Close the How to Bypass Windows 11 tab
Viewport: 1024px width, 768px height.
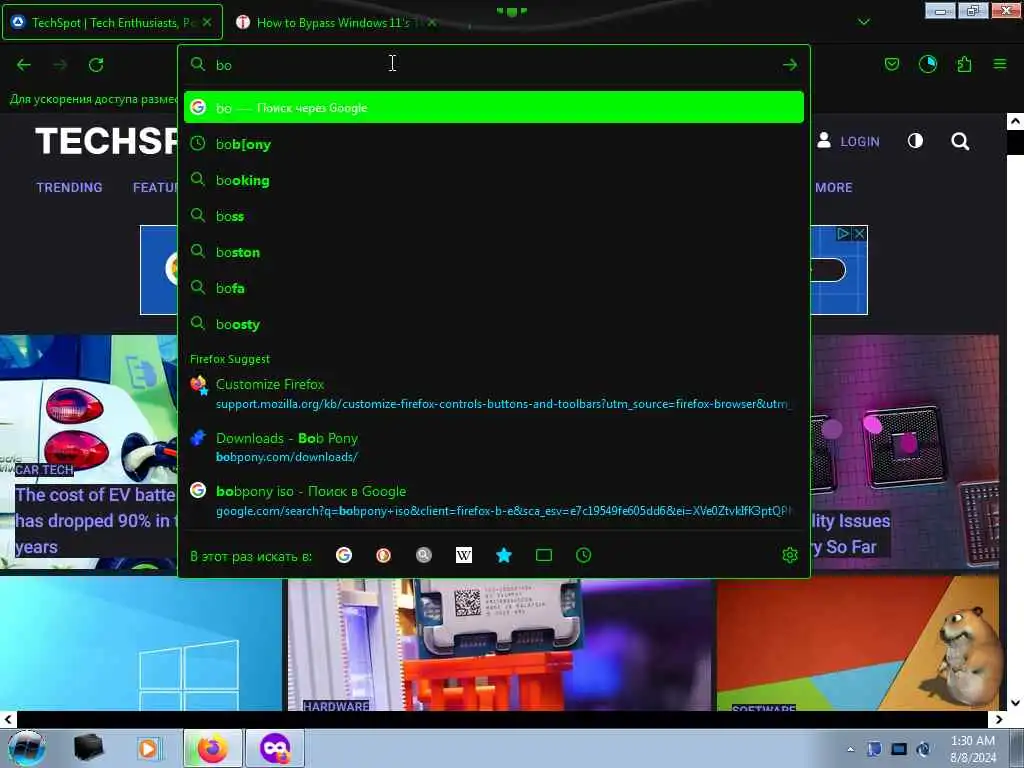(x=432, y=22)
